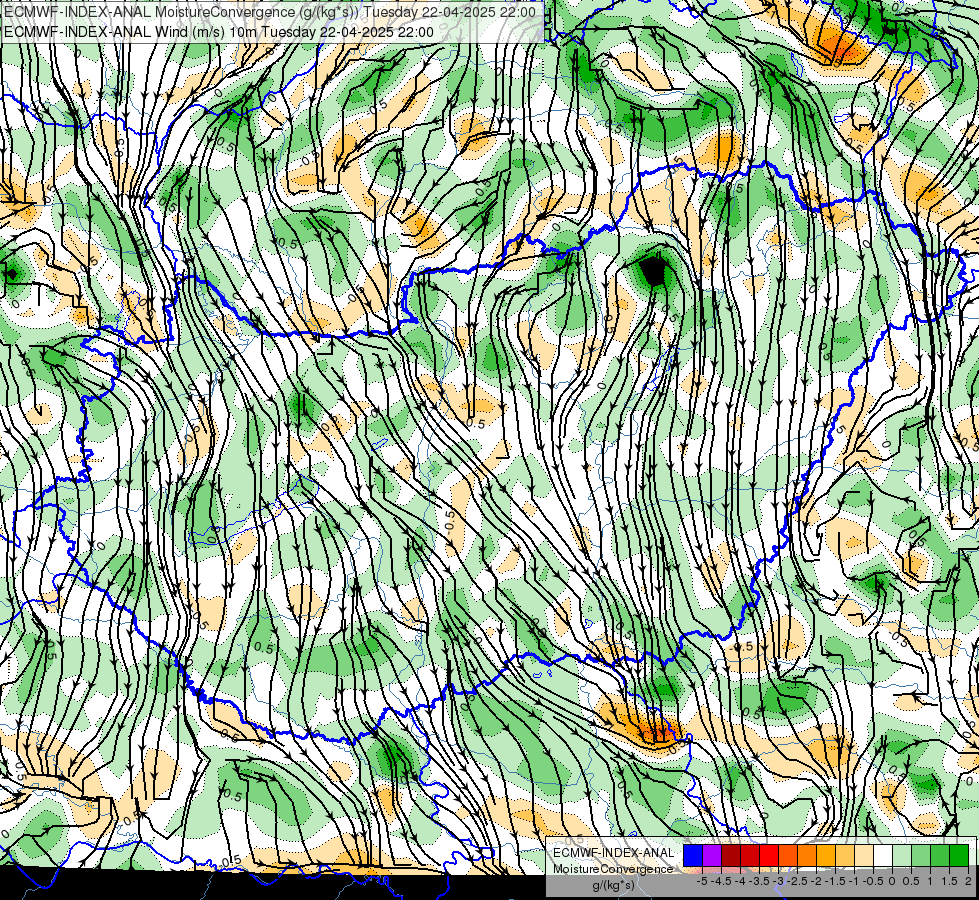This screenshot has width=979, height=900.
Task: Click the MoistureConvergence title line at top
Action: [x=270, y=12]
